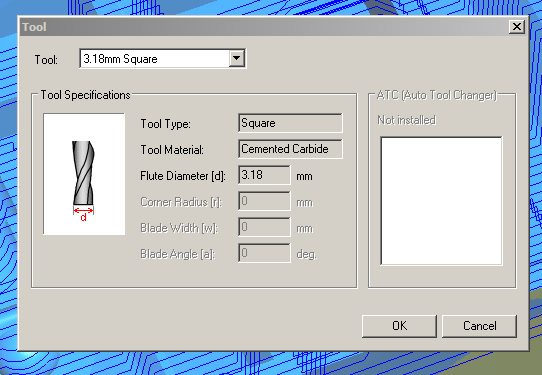Click the Tool Material label text
This screenshot has width=542, height=375.
pyautogui.click(x=172, y=150)
